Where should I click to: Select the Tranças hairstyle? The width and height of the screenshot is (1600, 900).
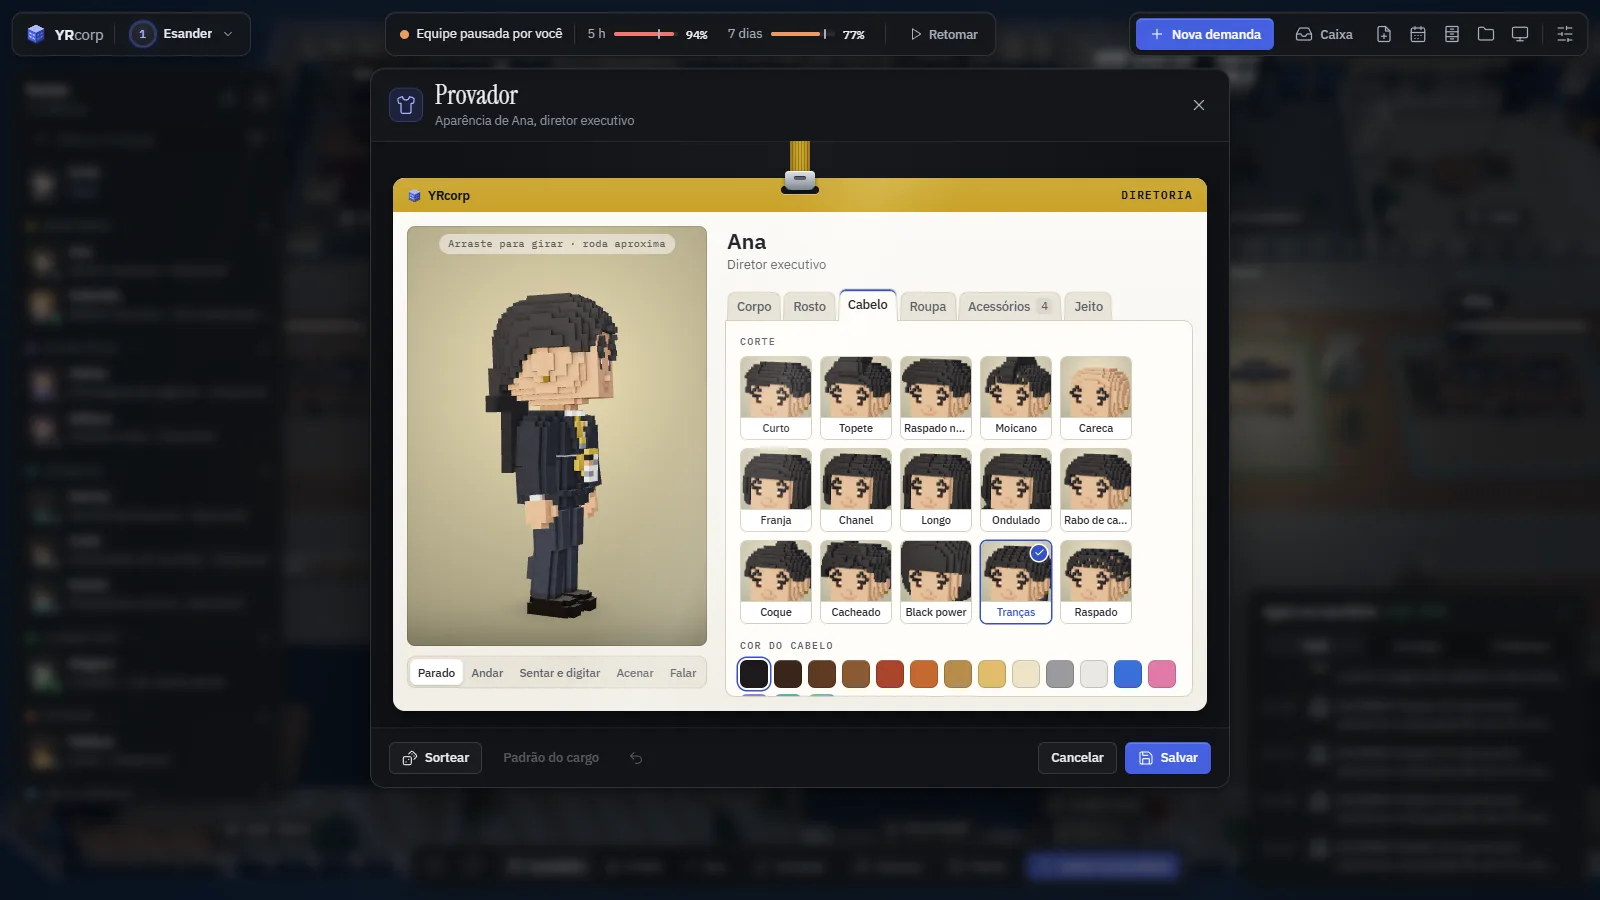tap(1016, 582)
